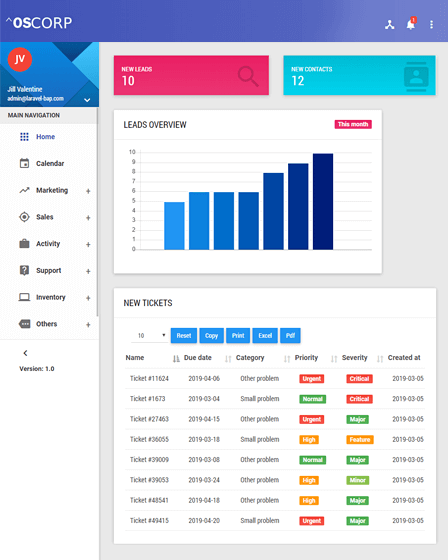Open Ticket #36055 row
Screen dimensions: 448x560
point(275,440)
